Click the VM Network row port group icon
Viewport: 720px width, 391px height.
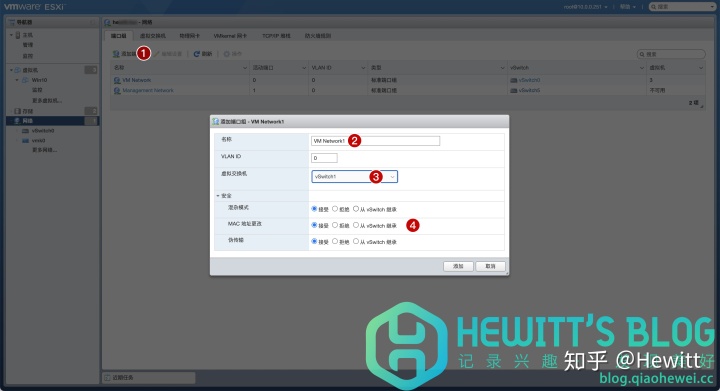pos(117,80)
